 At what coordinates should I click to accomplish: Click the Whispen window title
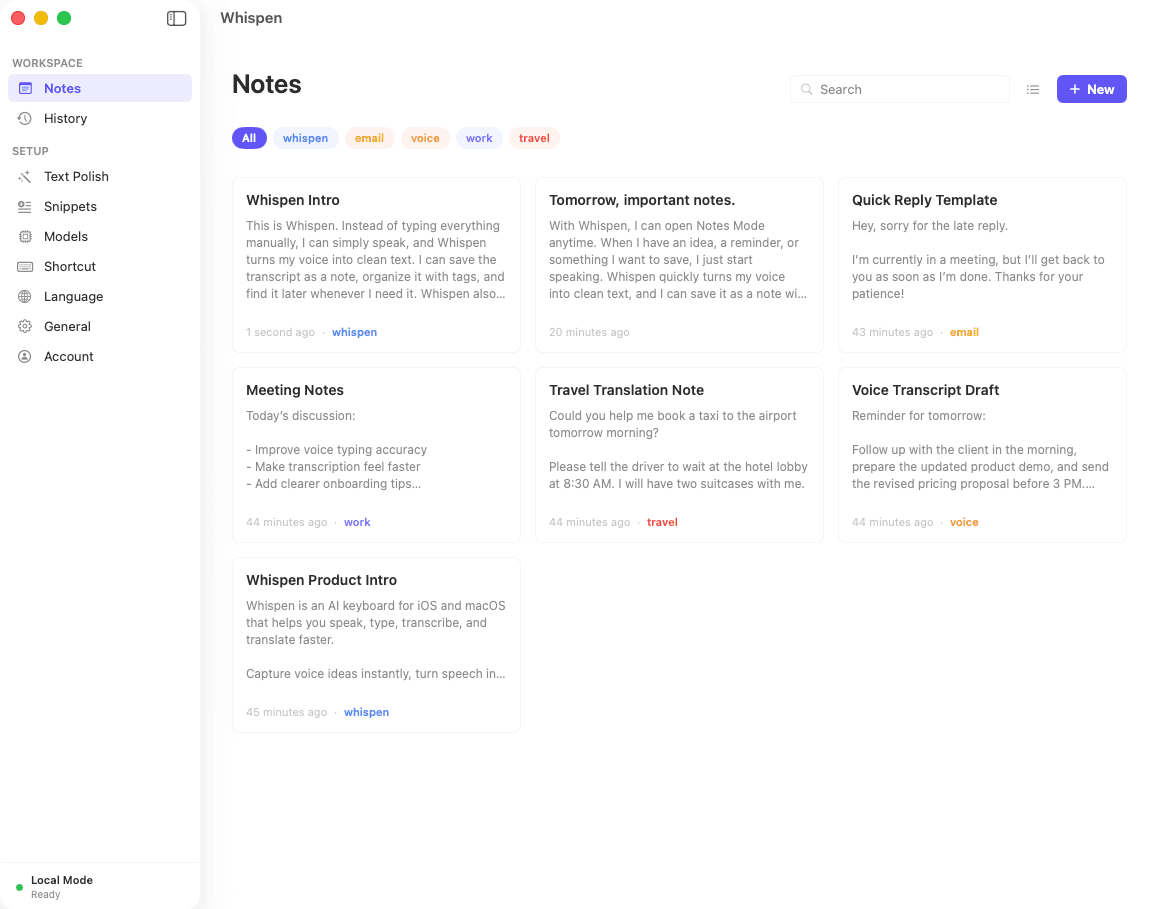click(251, 18)
